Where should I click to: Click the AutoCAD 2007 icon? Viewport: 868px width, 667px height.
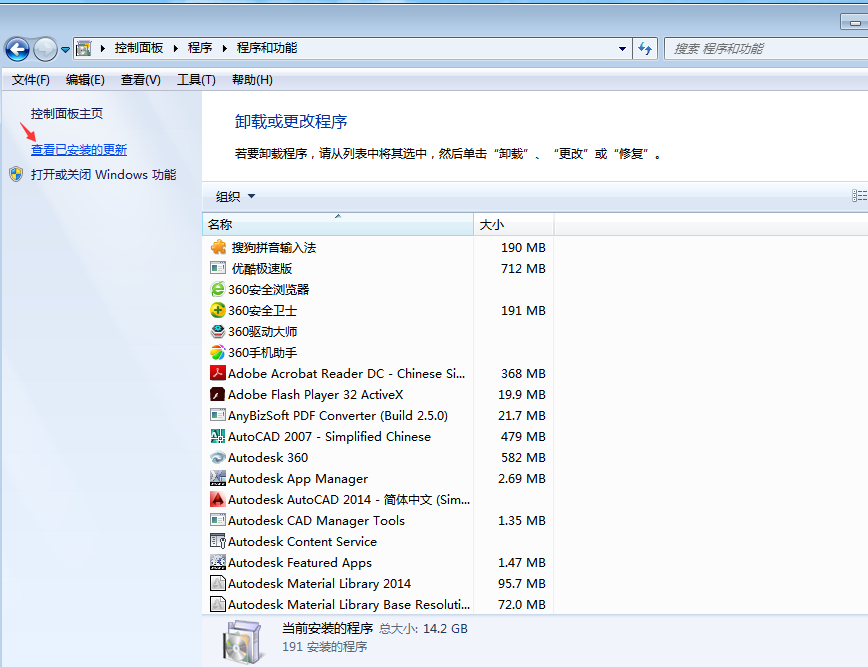218,436
